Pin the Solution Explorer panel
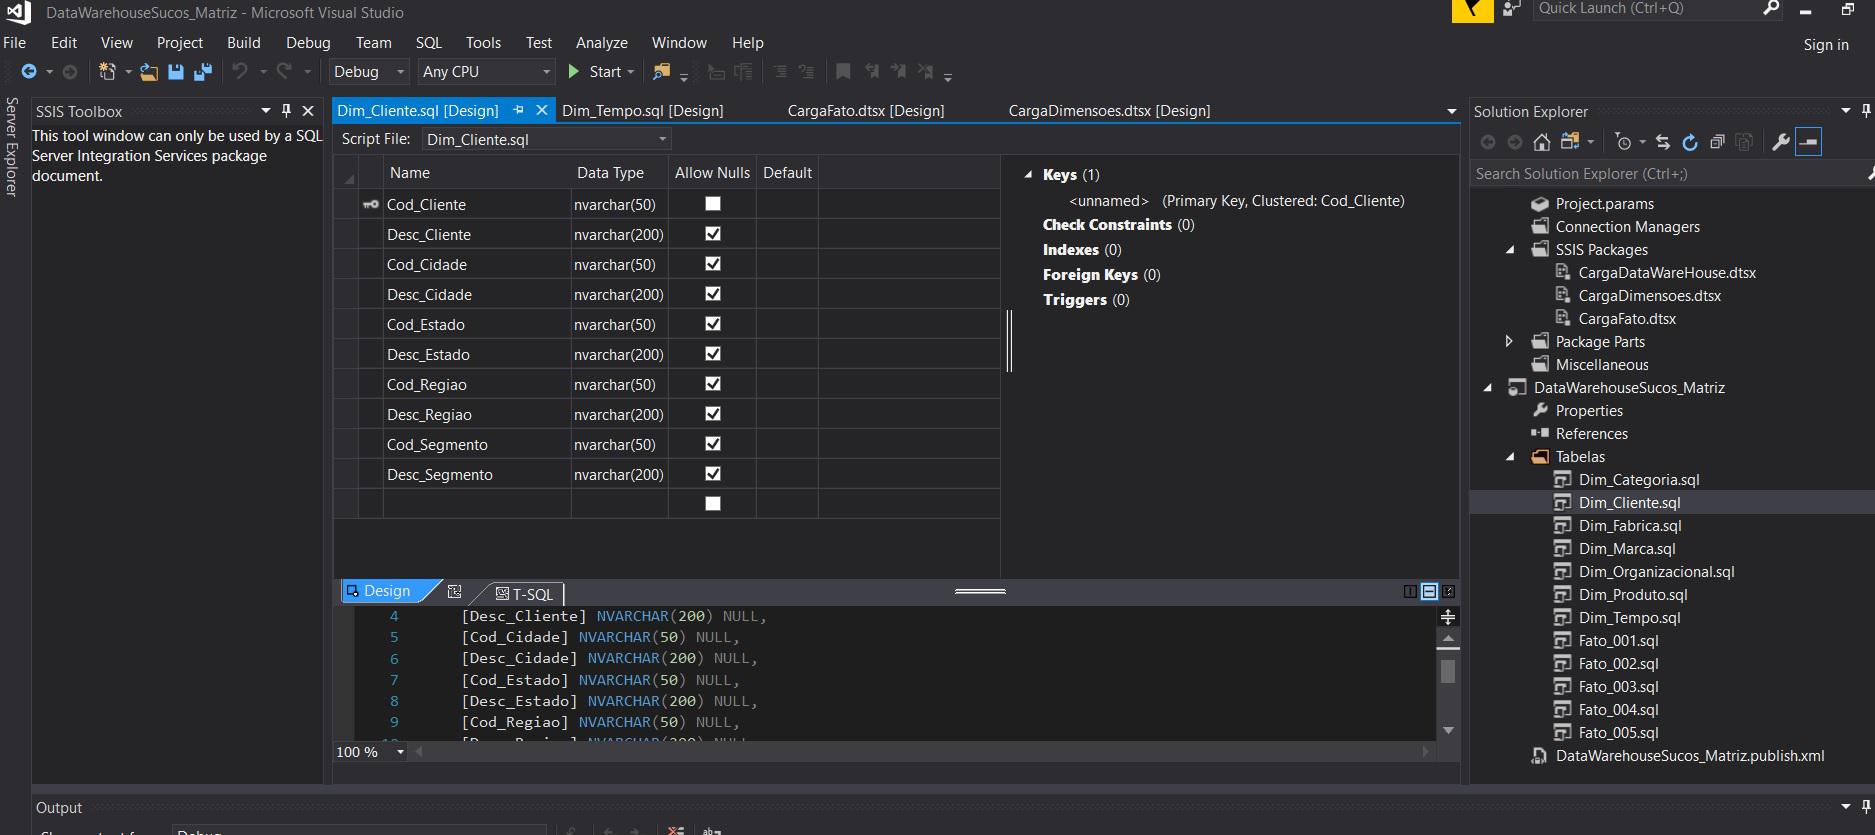The width and height of the screenshot is (1875, 835). [1866, 110]
